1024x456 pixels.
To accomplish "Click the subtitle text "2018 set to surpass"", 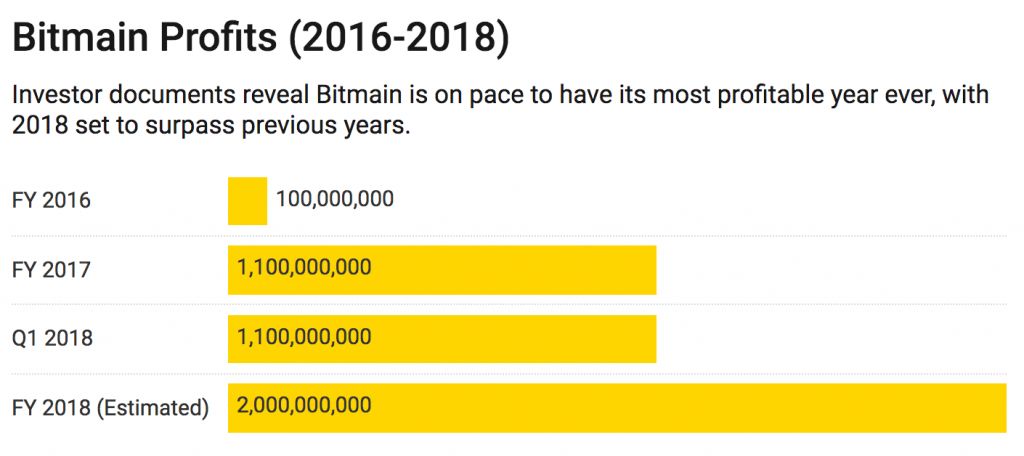I will tap(109, 129).
